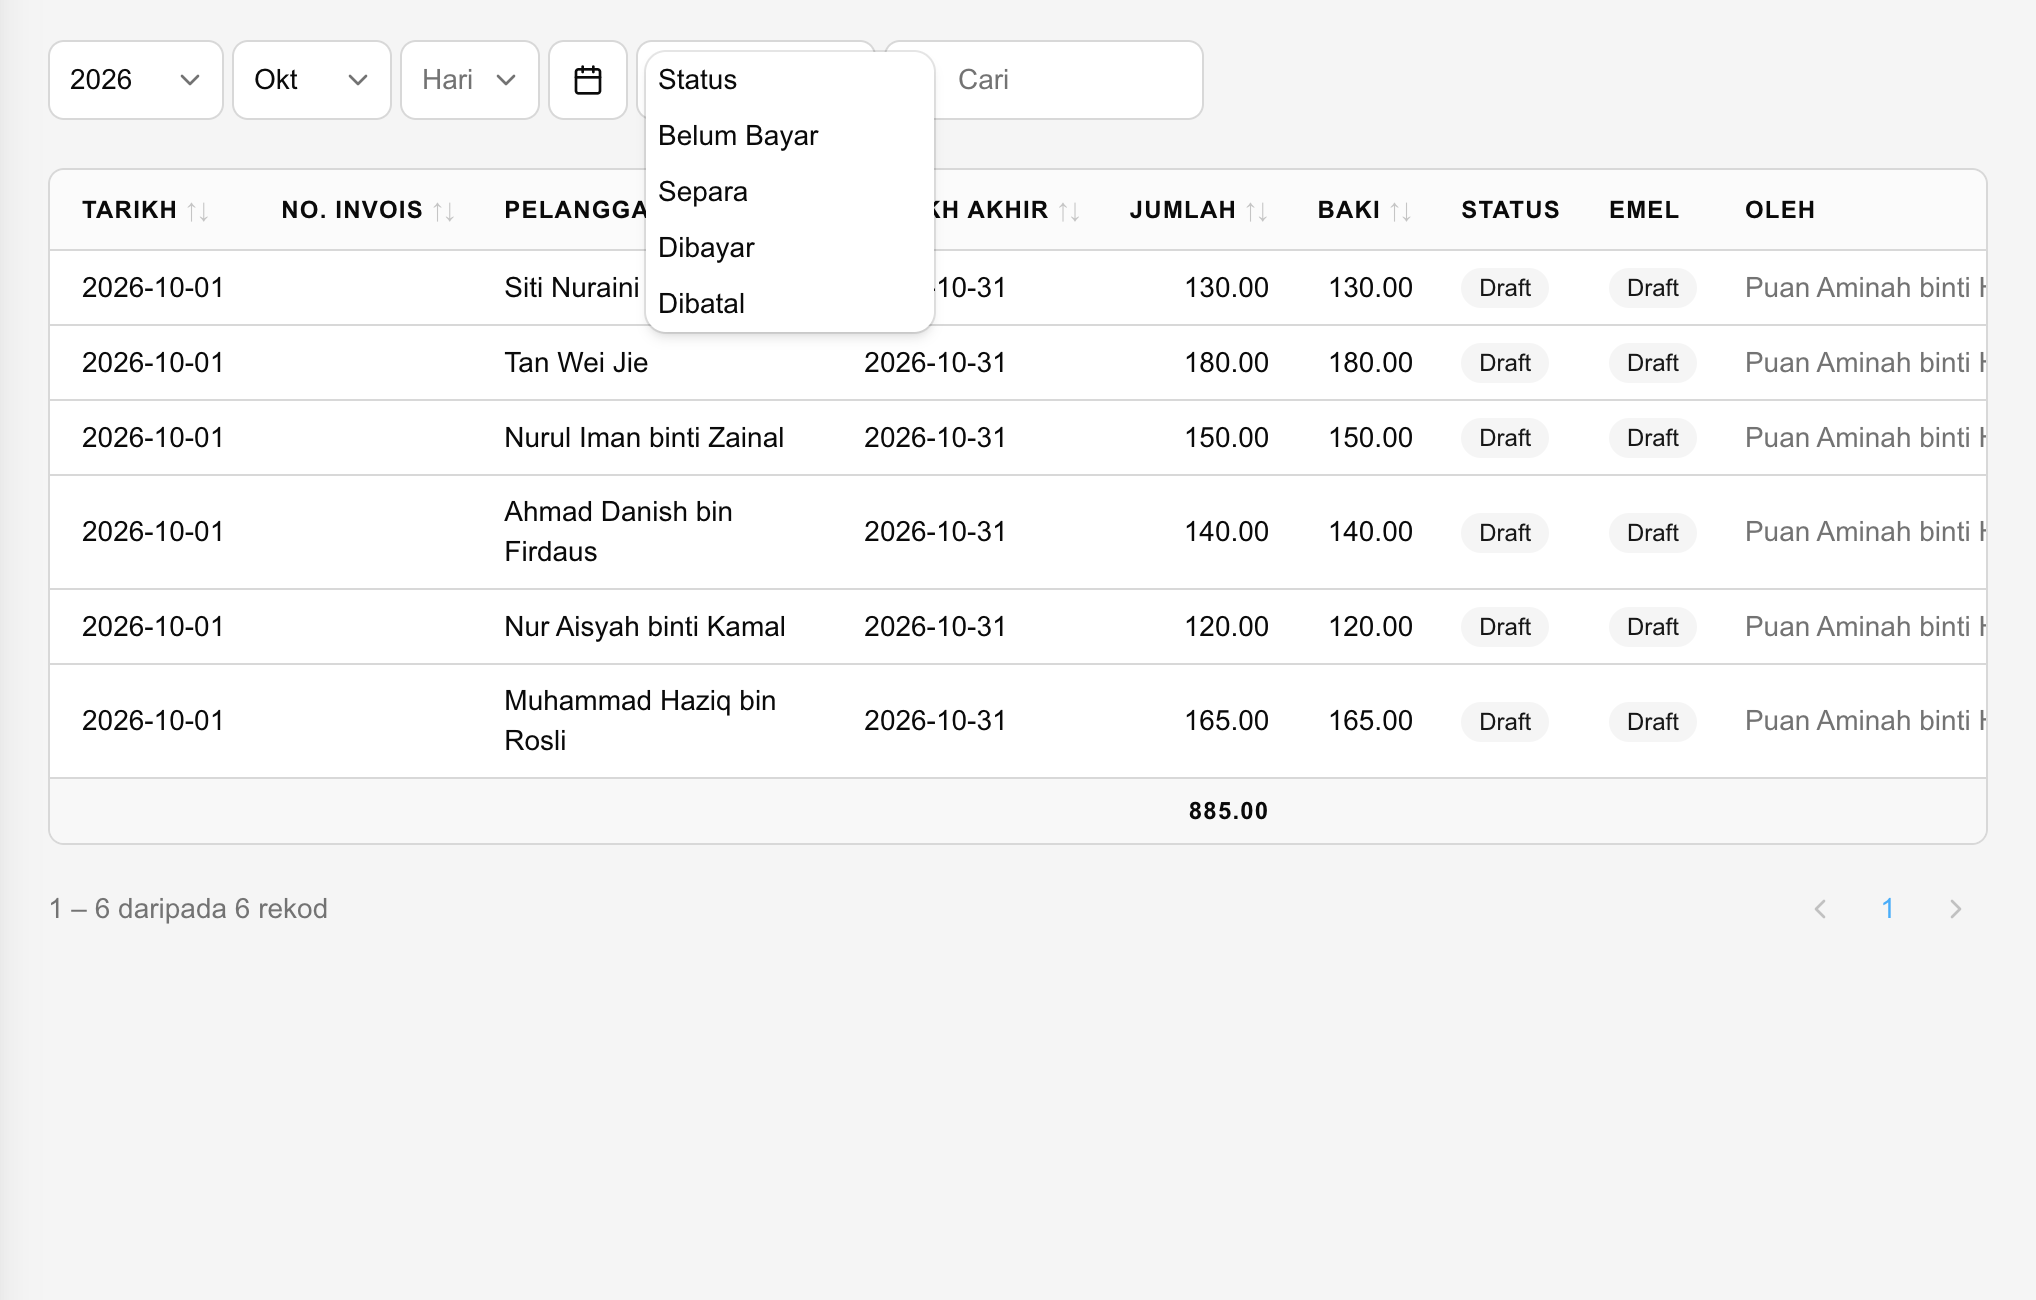Select the Status option in dropdown list
This screenshot has height=1300, width=2036.
pyautogui.click(x=790, y=80)
